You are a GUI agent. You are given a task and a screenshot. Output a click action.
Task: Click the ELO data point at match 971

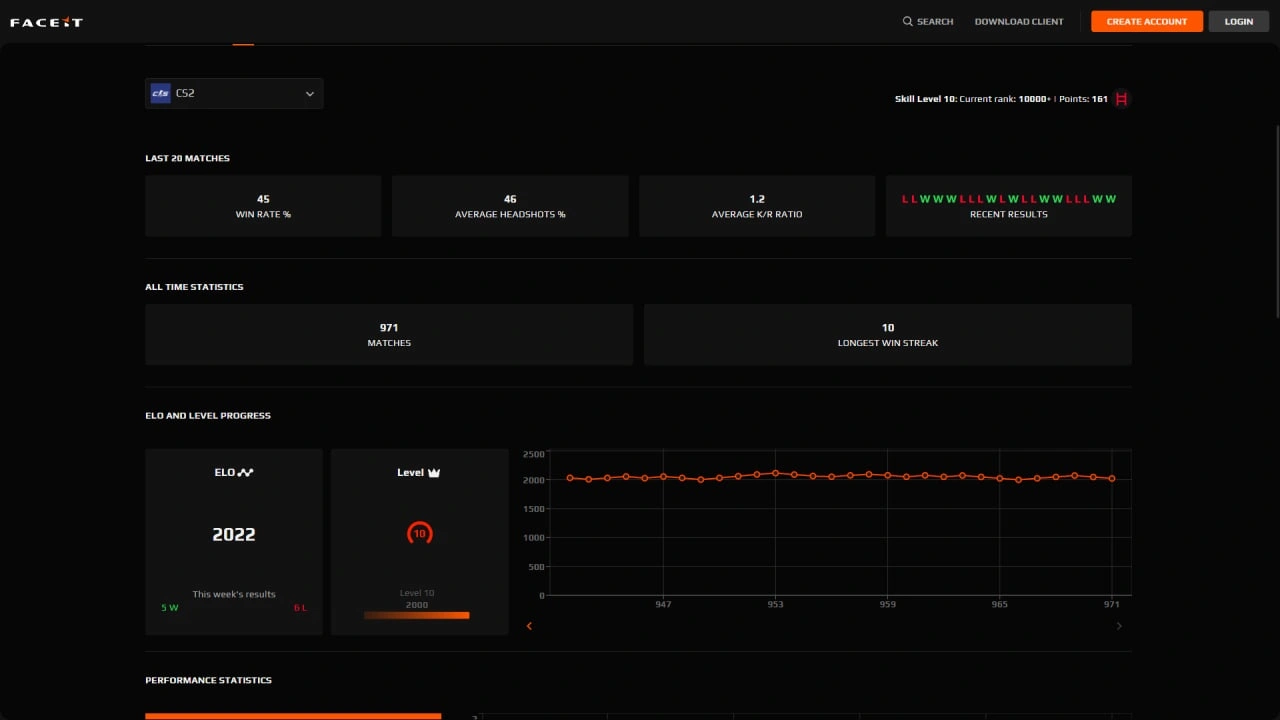click(1112, 478)
